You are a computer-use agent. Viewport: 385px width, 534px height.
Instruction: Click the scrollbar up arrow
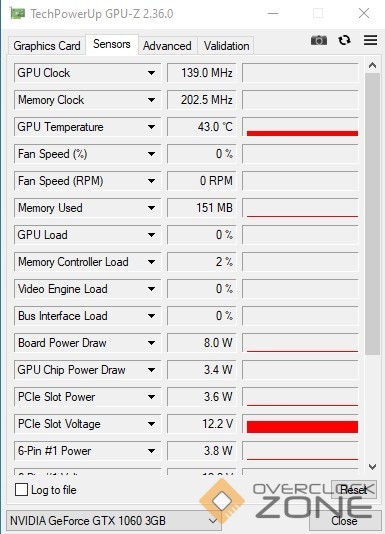[372, 65]
